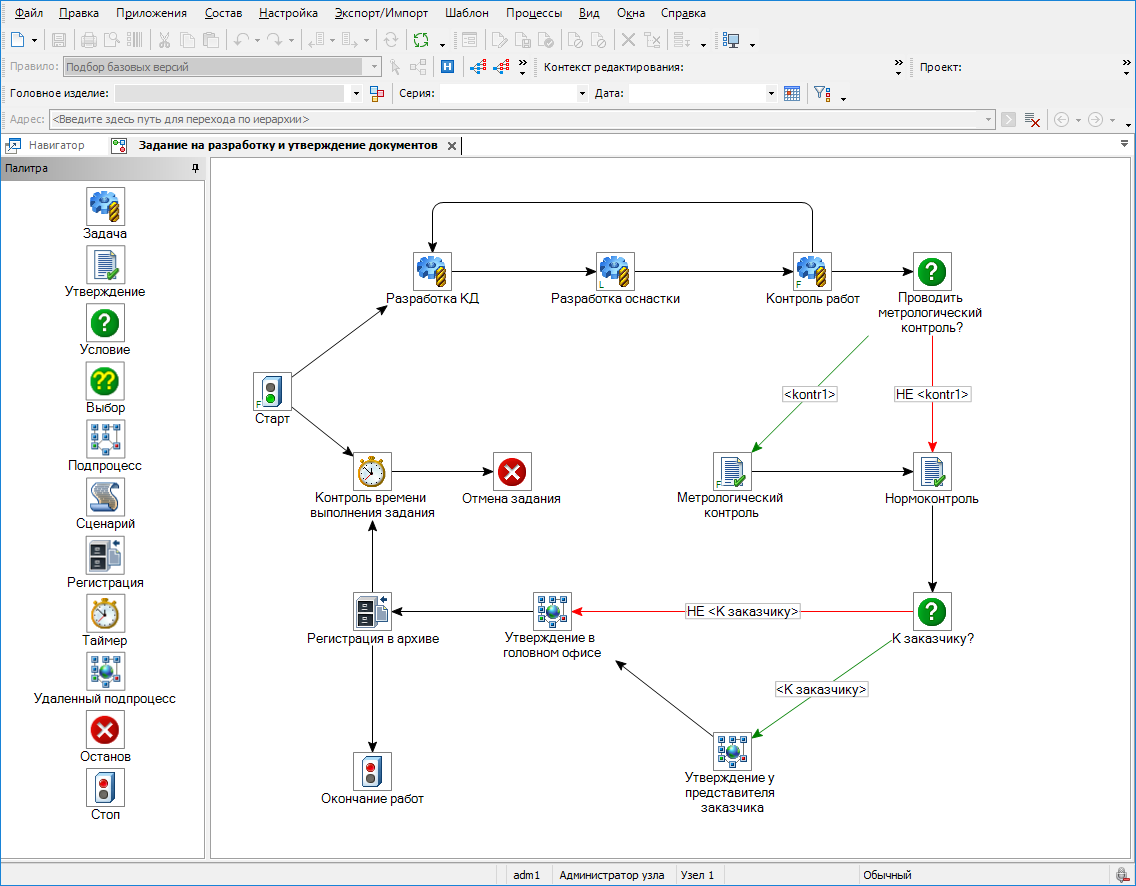The height and width of the screenshot is (886, 1136).
Task: Select the Отмена задания node
Action: (512, 471)
